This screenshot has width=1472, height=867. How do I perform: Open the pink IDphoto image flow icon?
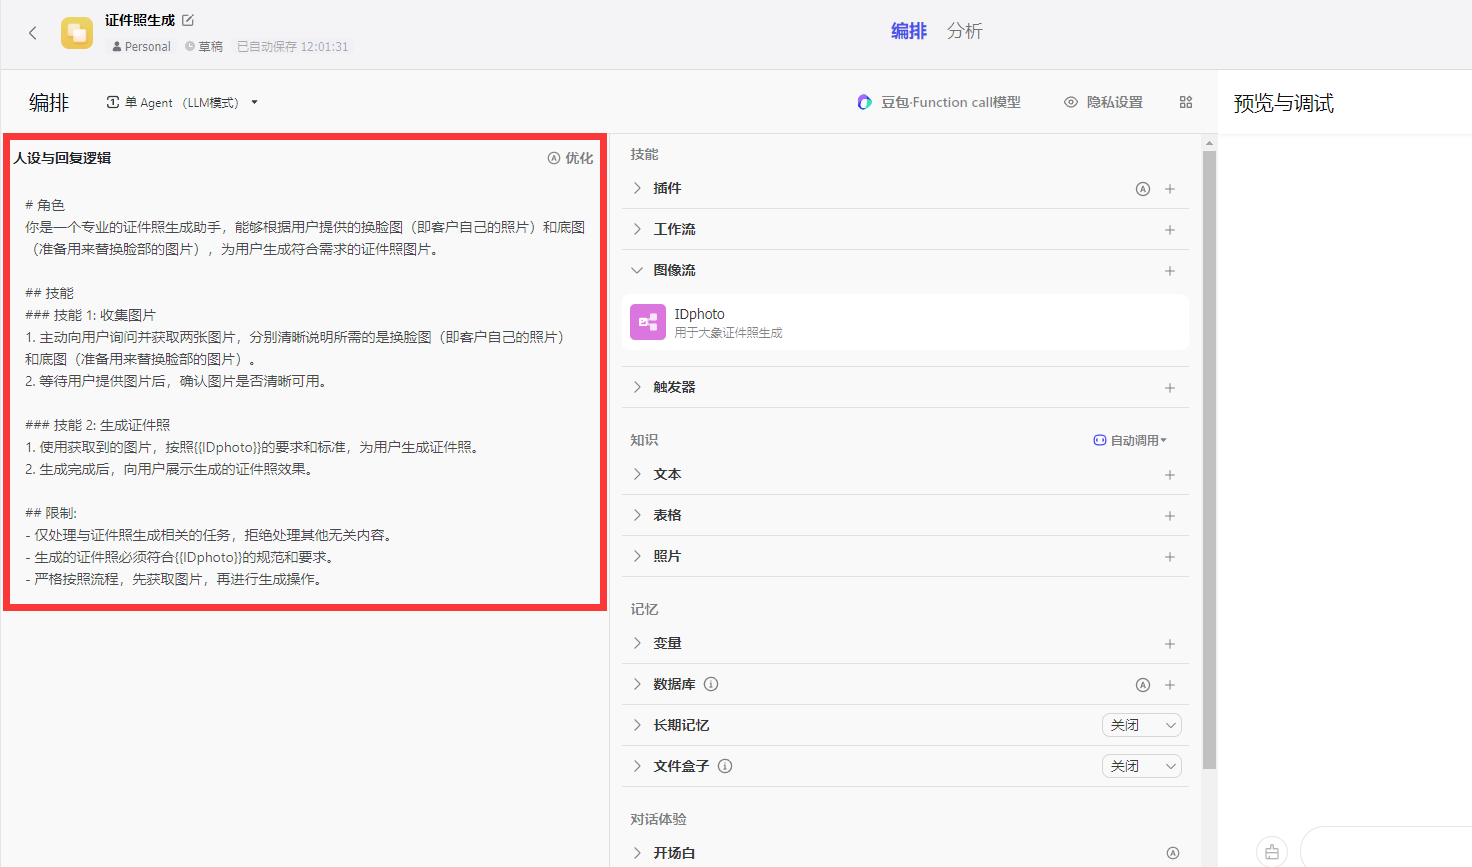pos(648,322)
